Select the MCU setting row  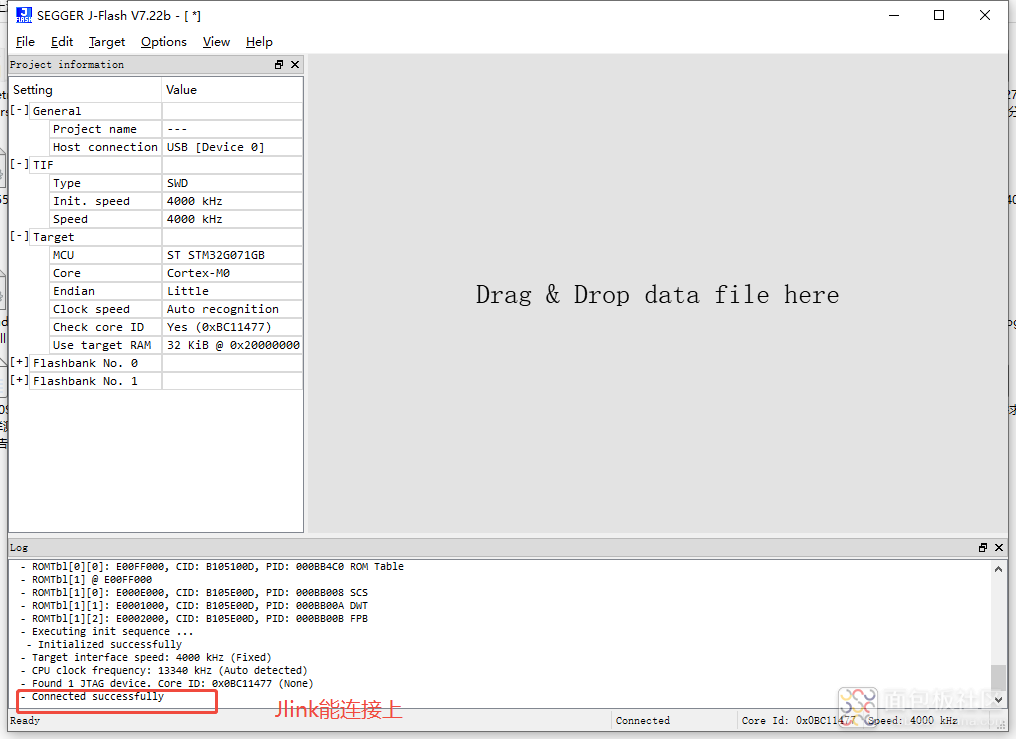coord(176,255)
